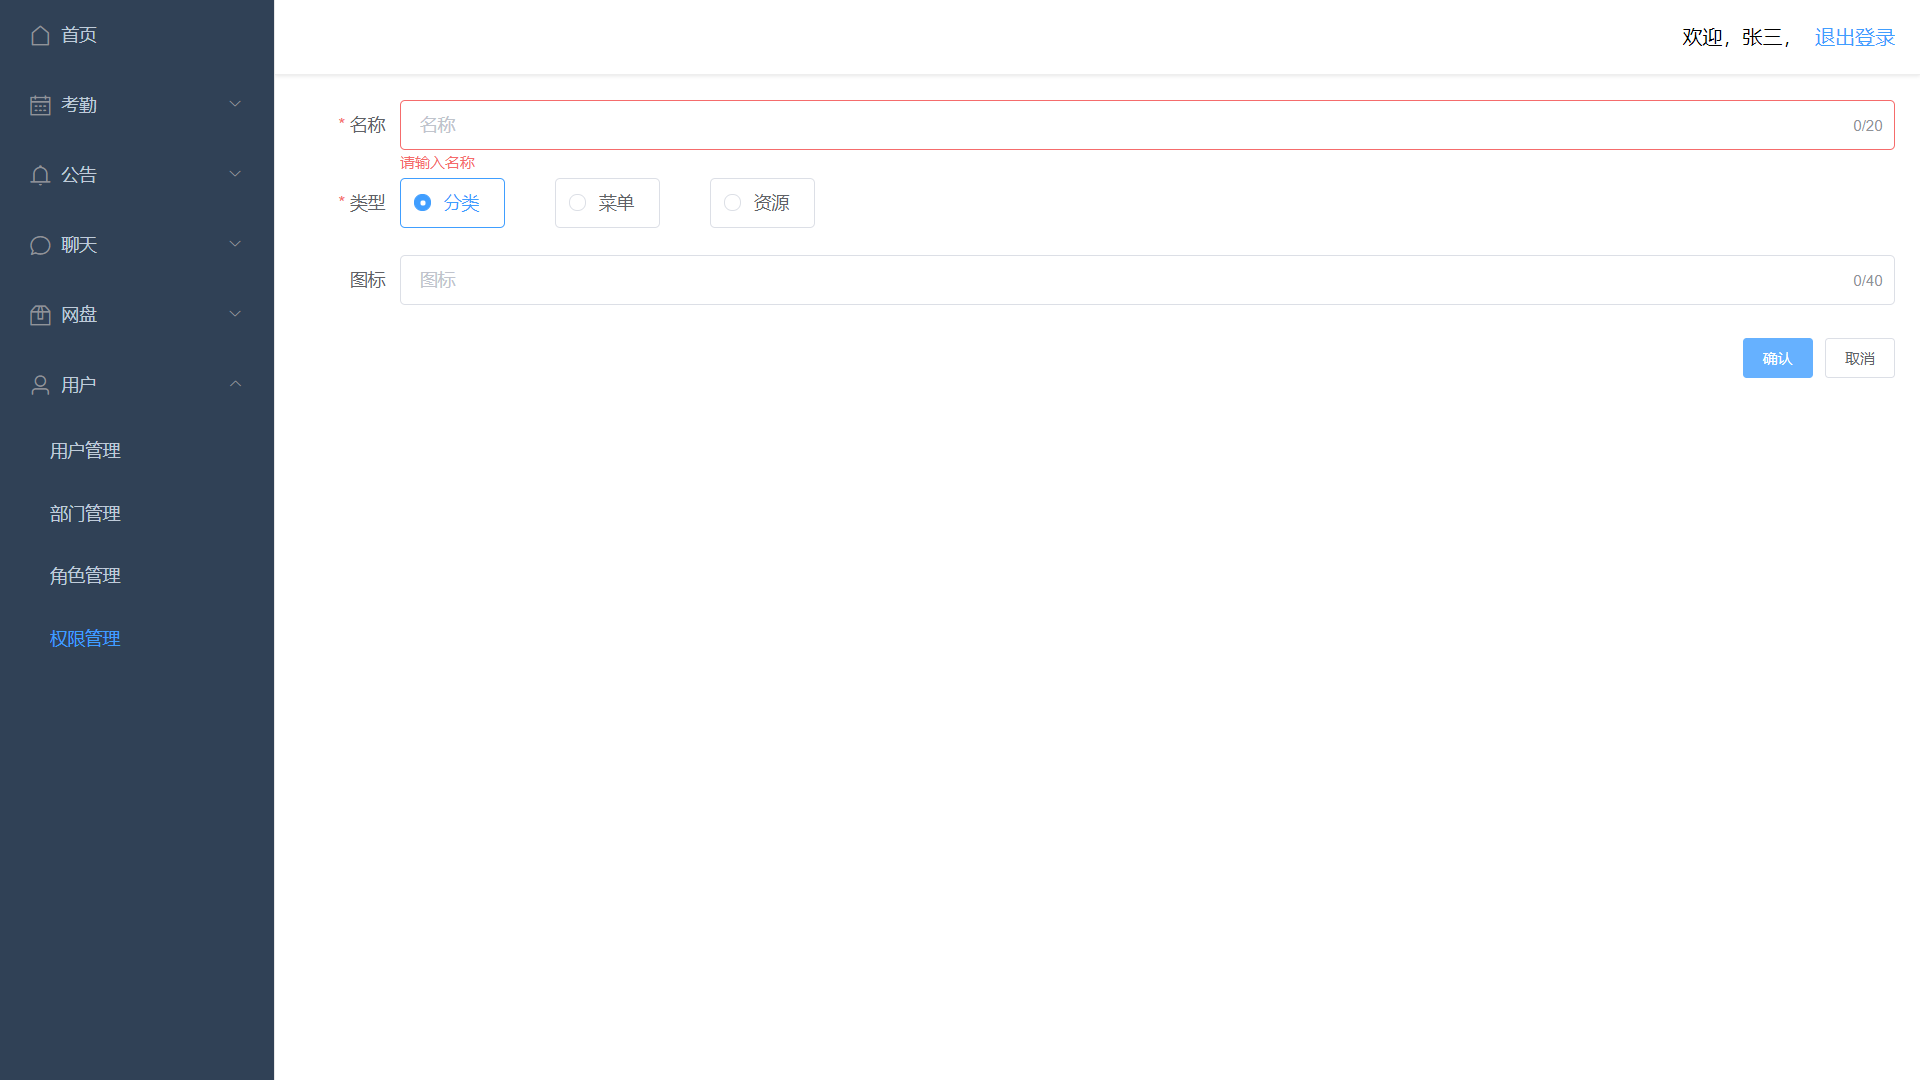
Task: Select the 分类 radio option
Action: tap(423, 203)
